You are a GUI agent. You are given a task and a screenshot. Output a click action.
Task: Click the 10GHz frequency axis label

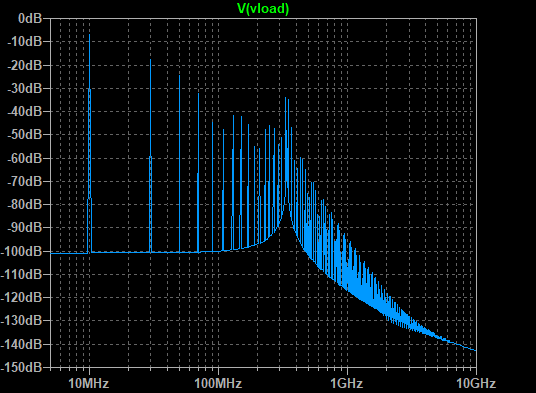tap(476, 383)
